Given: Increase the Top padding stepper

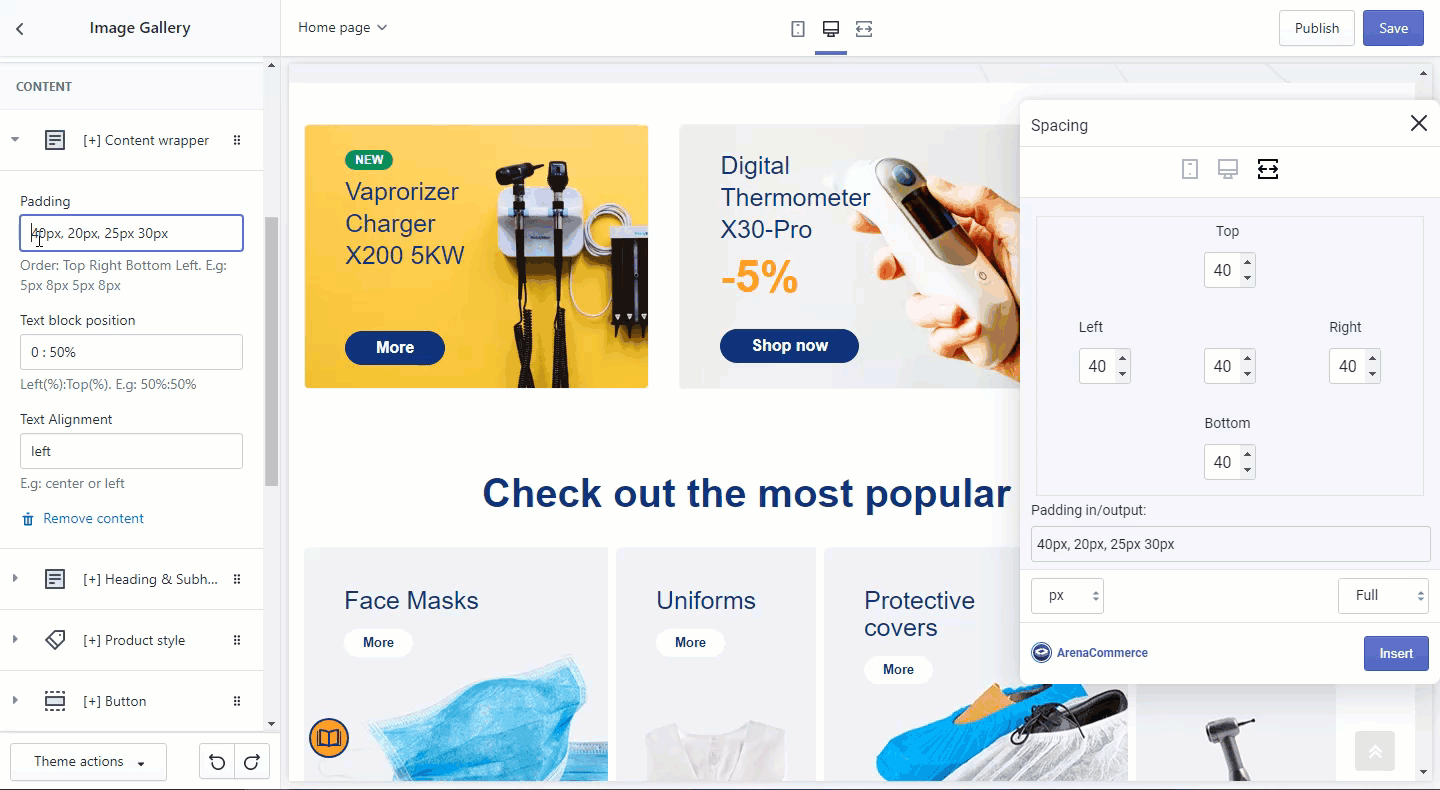Looking at the screenshot, I should pos(1247,263).
